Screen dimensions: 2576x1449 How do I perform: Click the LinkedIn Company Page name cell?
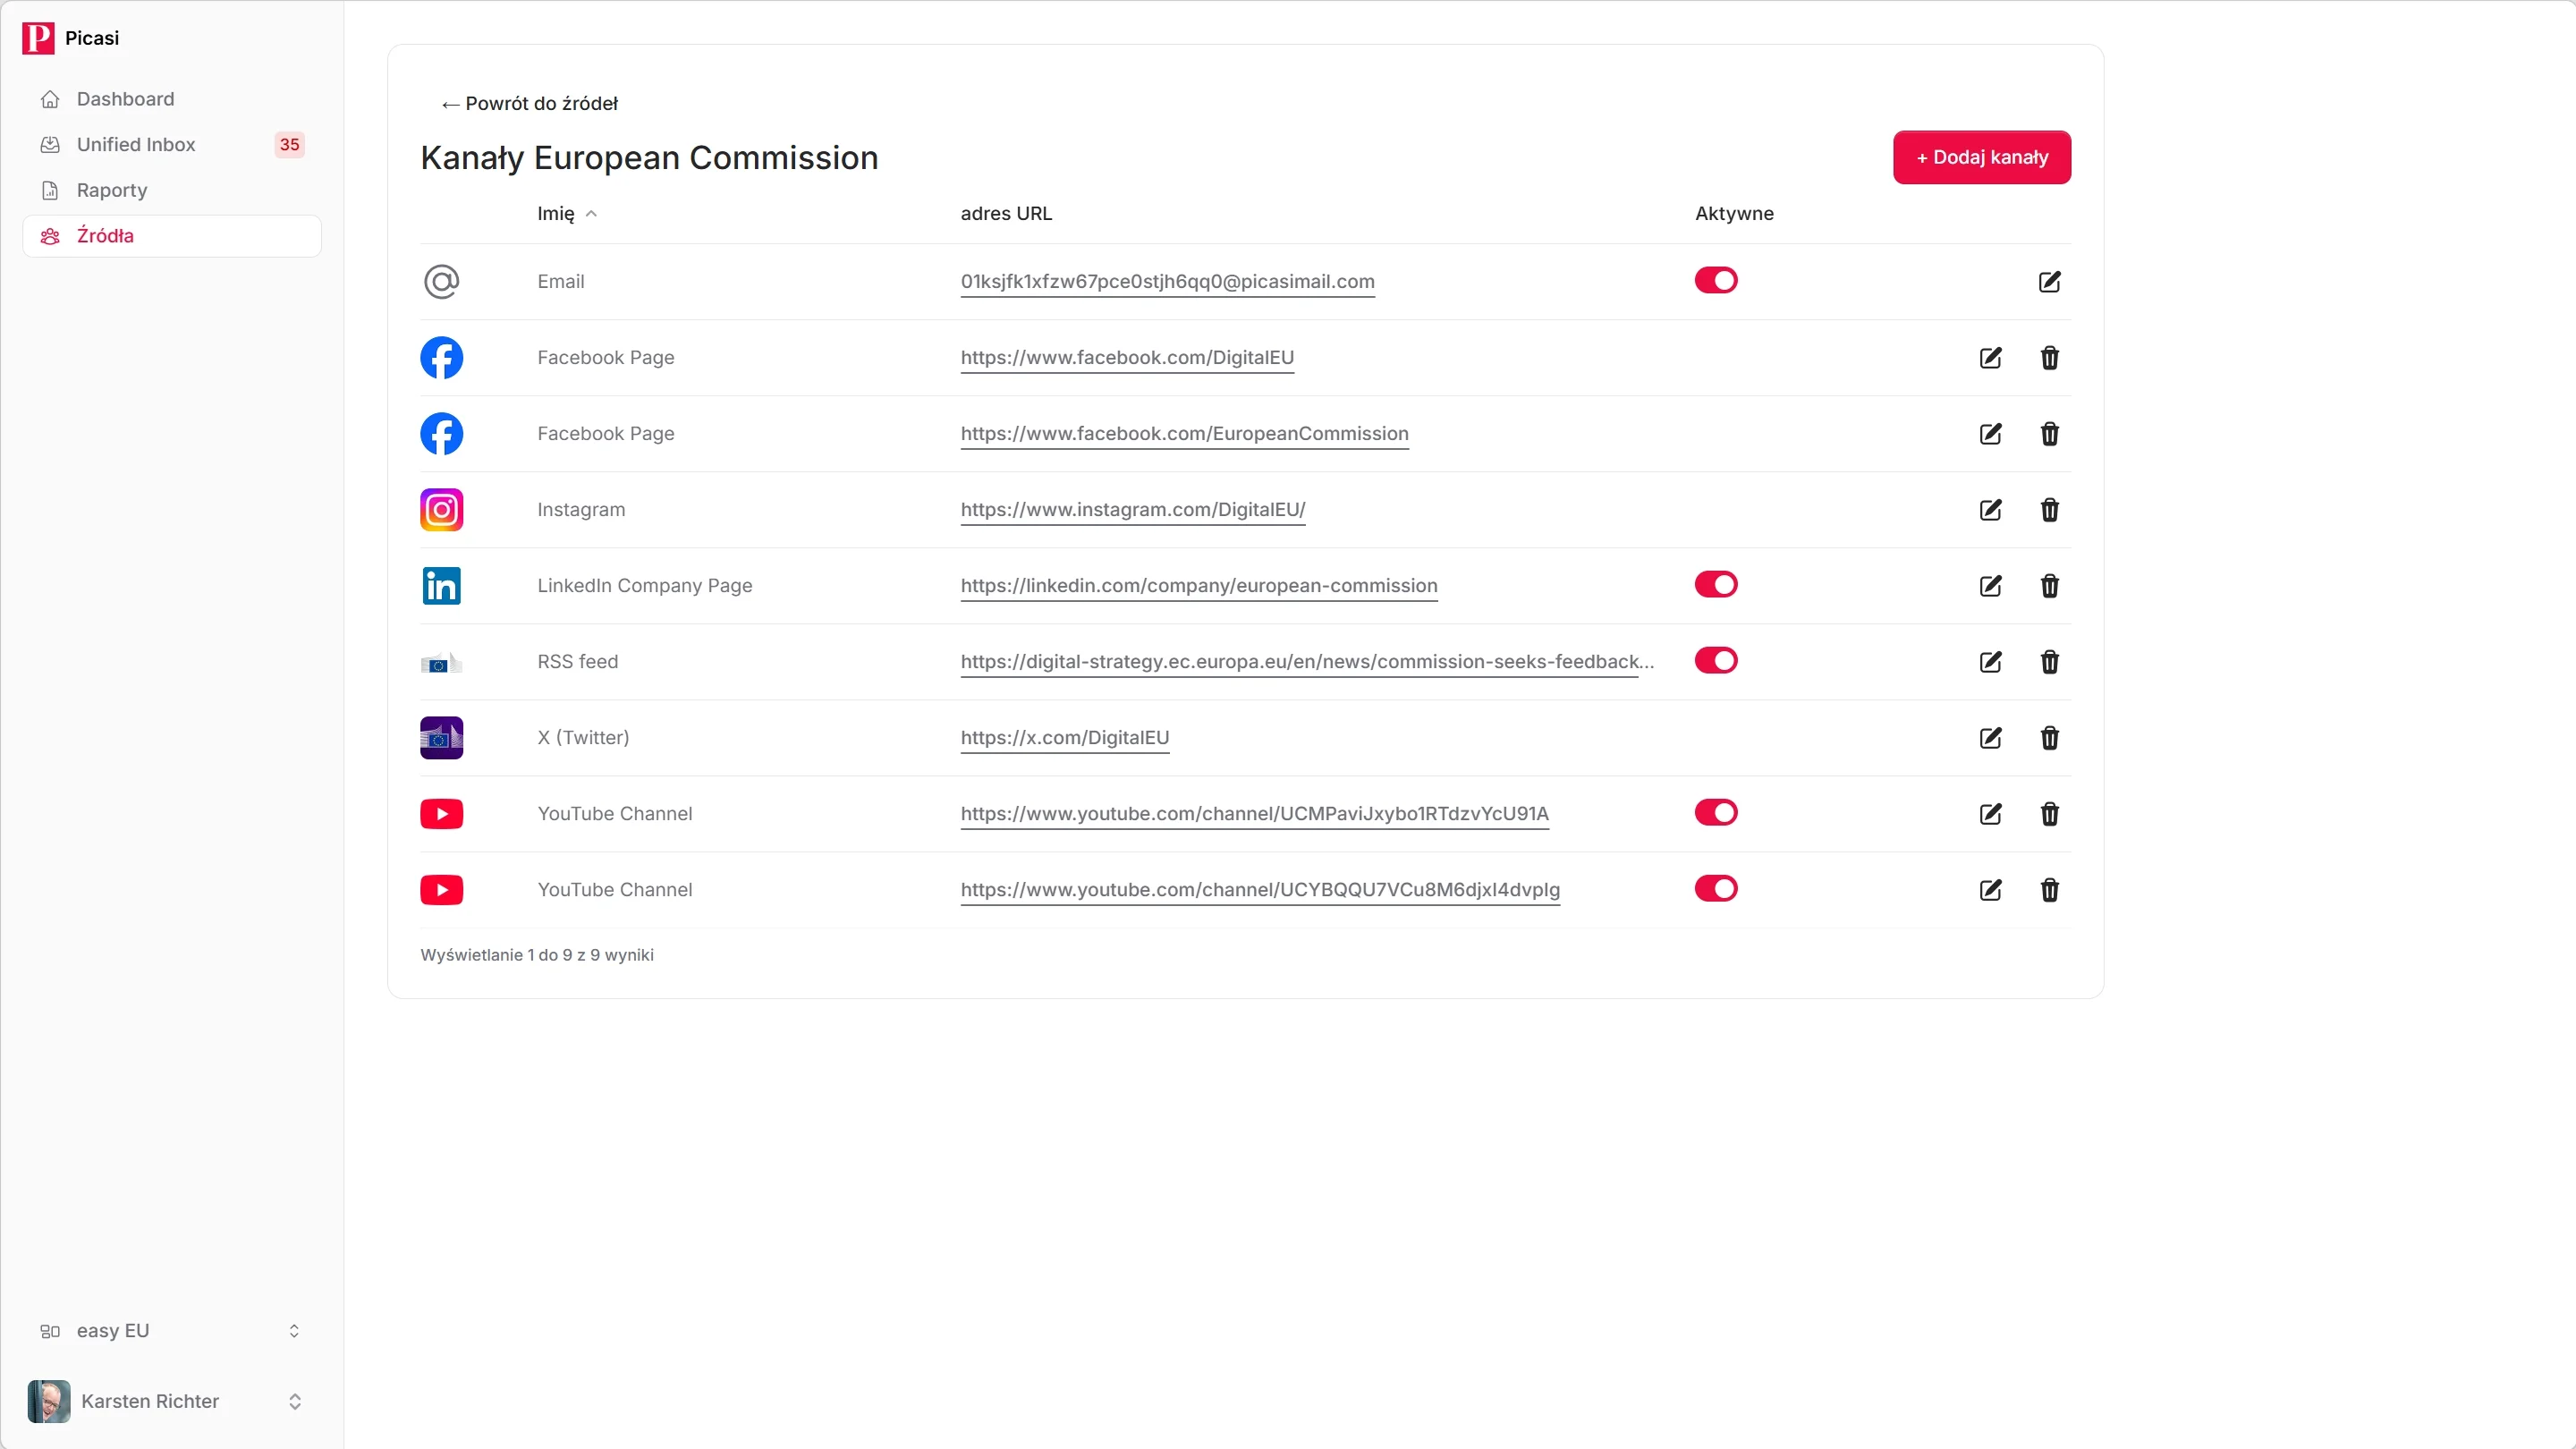tap(644, 586)
